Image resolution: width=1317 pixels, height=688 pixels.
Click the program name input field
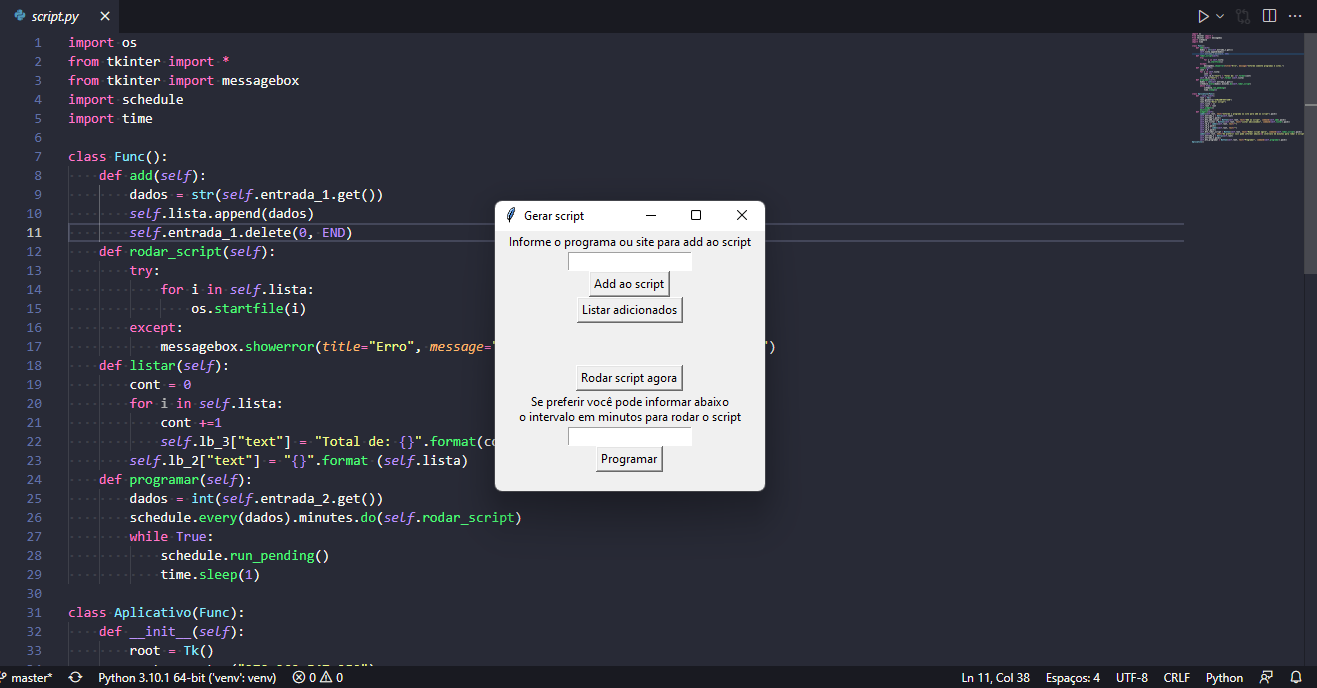629,260
